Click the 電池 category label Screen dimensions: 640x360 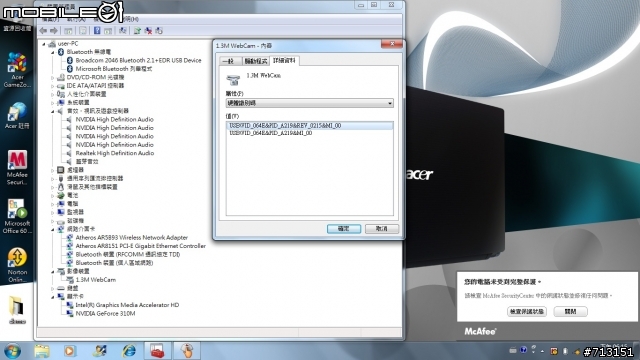(x=73, y=196)
